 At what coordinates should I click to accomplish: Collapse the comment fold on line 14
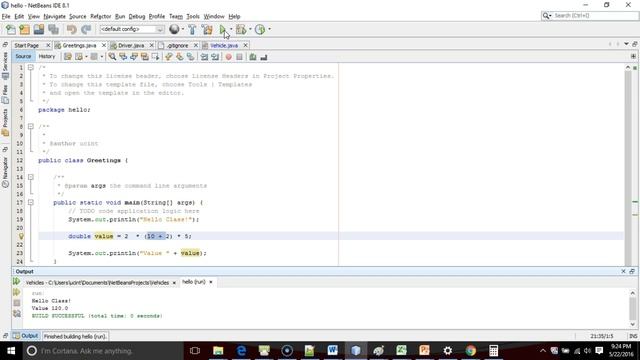[x=31, y=177]
